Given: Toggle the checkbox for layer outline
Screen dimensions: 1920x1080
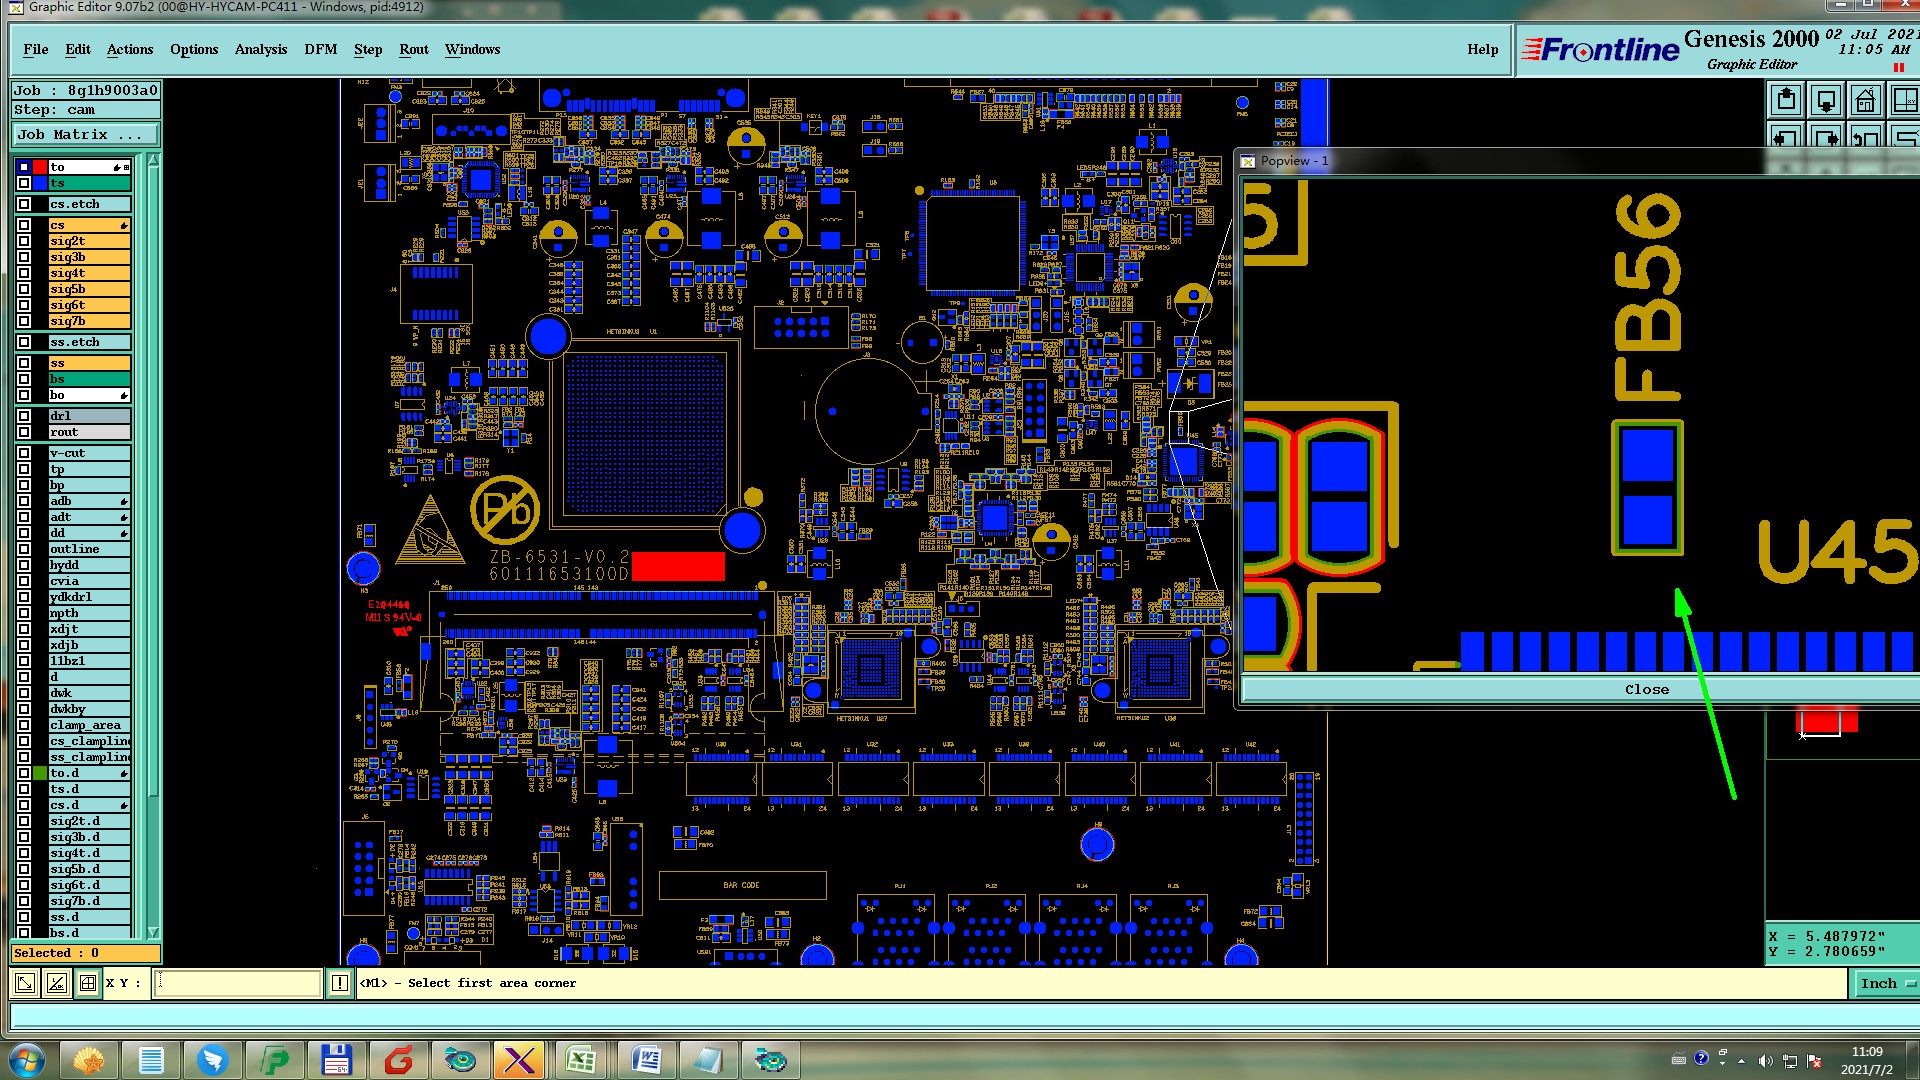Looking at the screenshot, I should (24, 549).
